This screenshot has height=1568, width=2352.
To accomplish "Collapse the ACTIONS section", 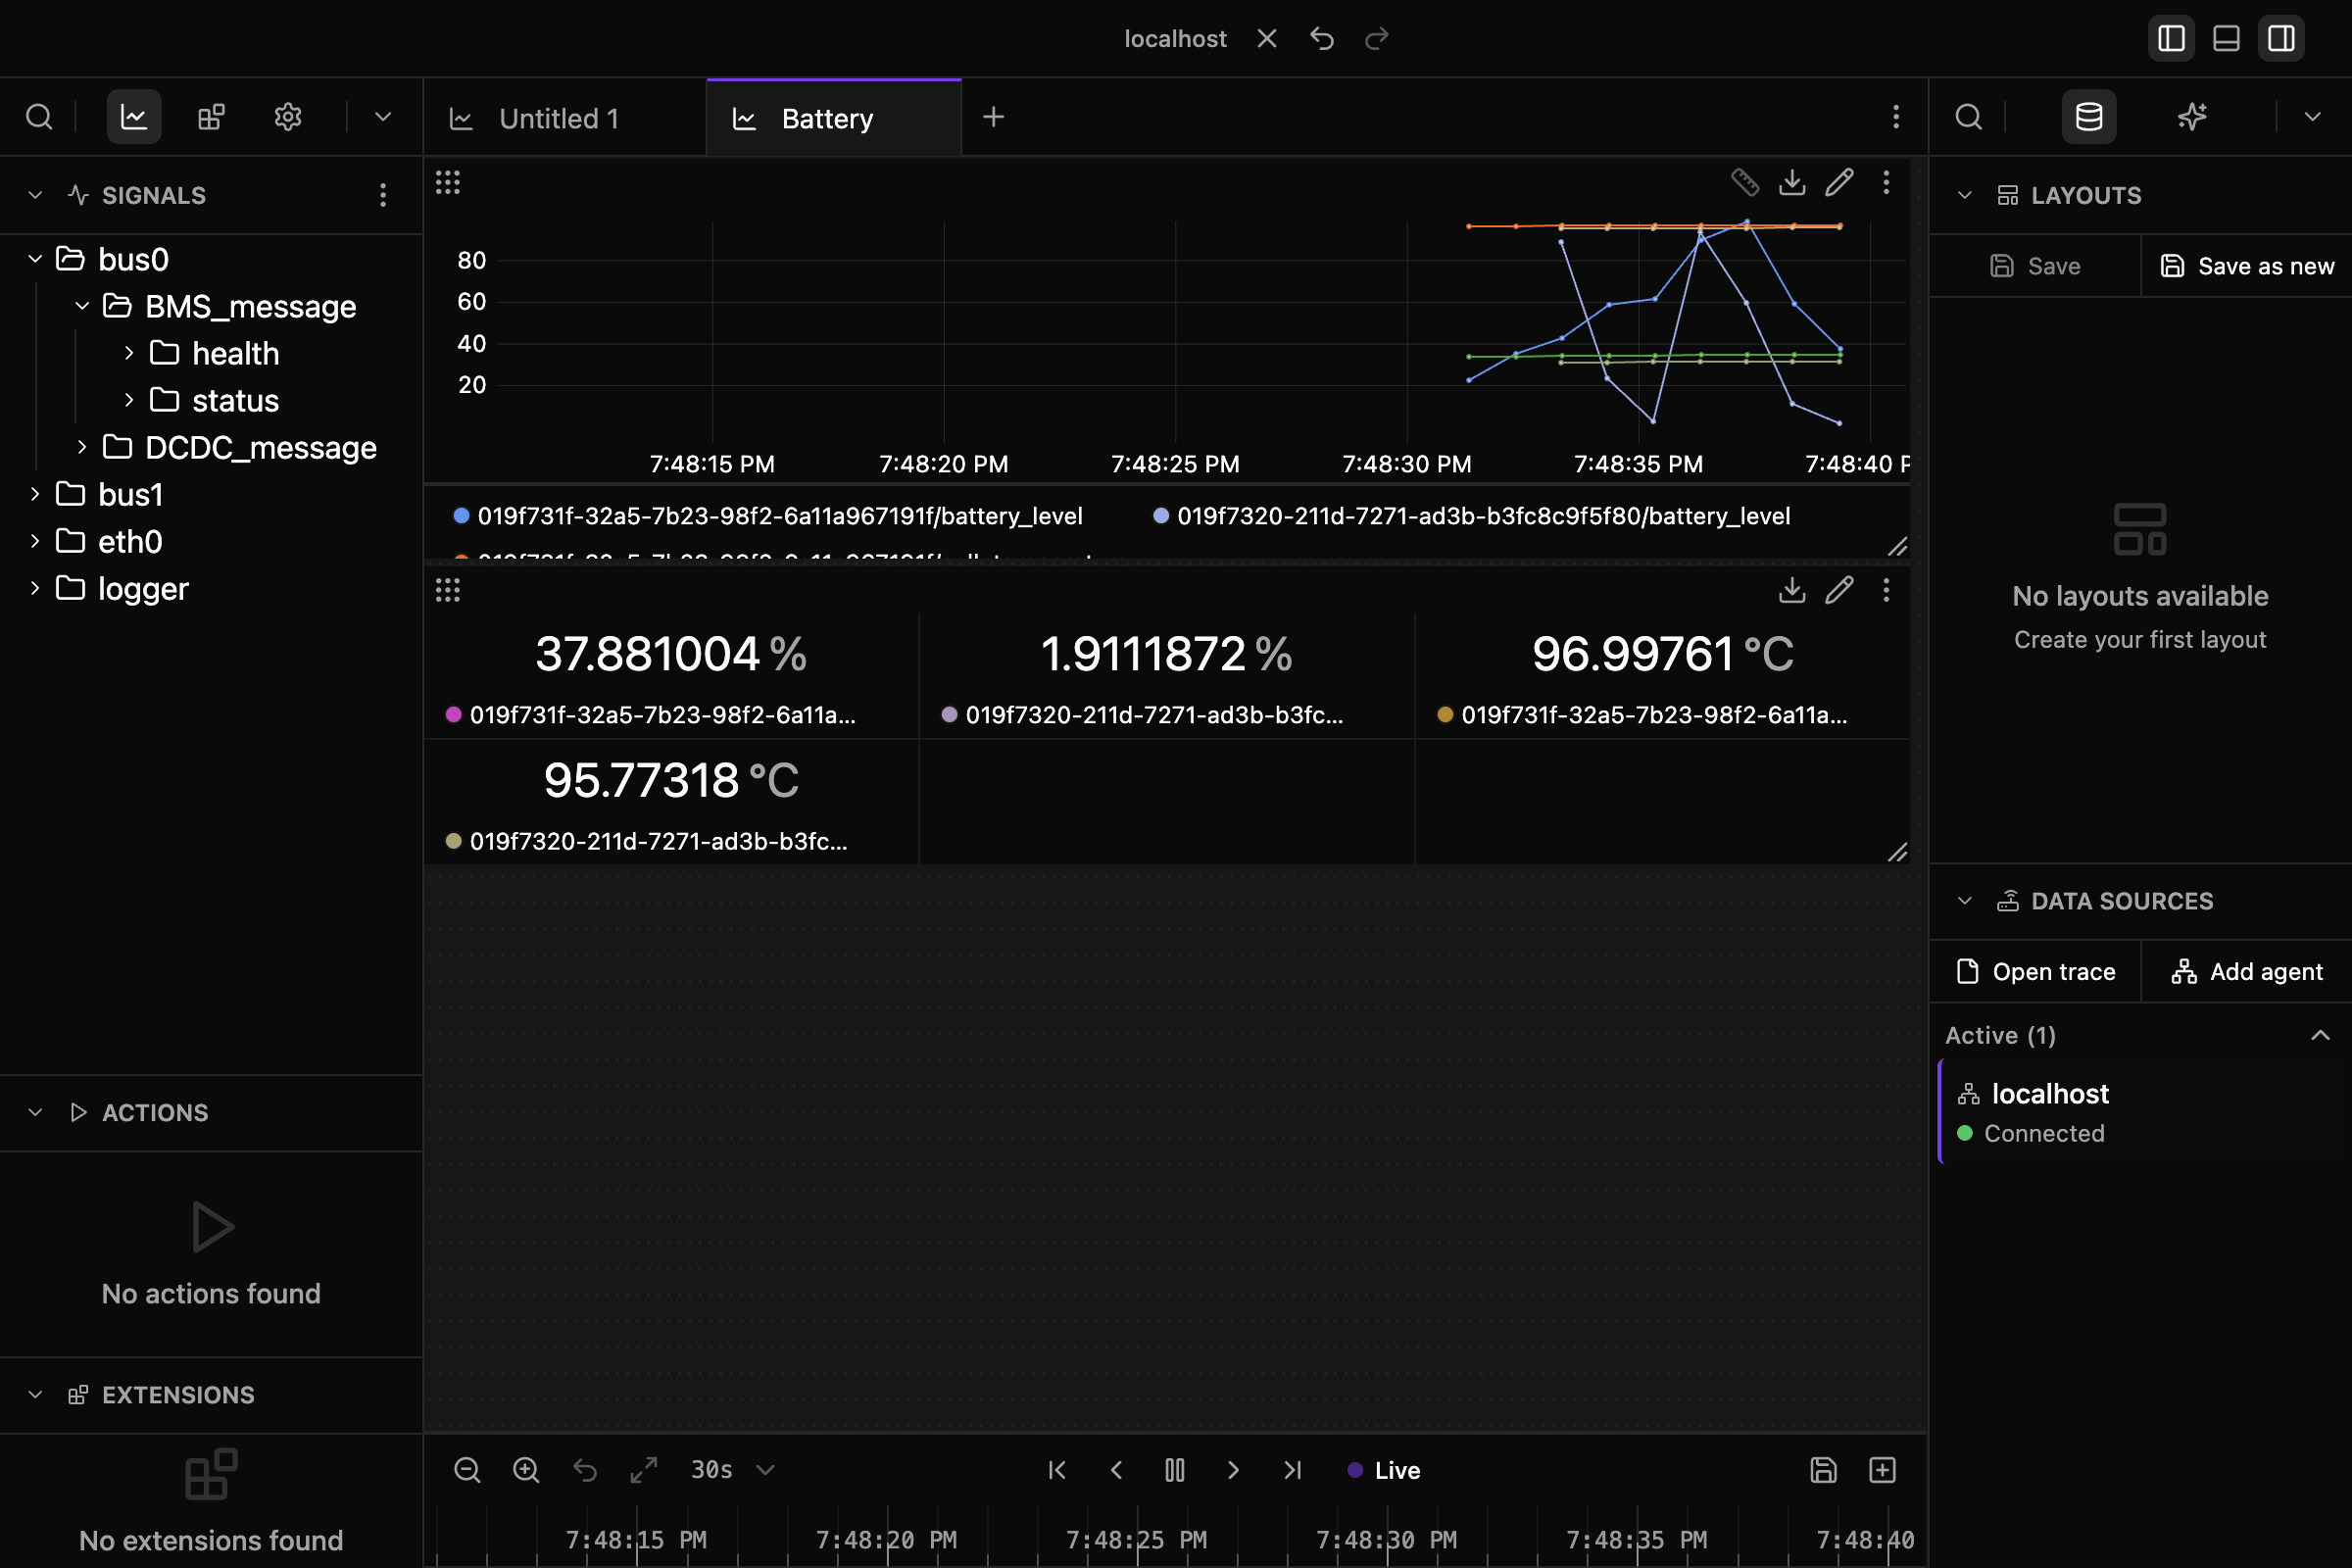I will point(35,1112).
